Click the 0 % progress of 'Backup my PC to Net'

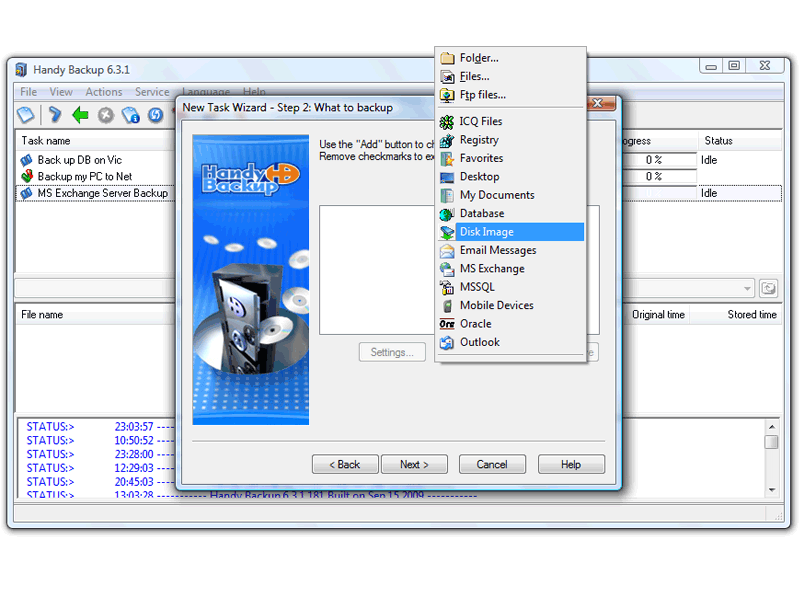[654, 177]
